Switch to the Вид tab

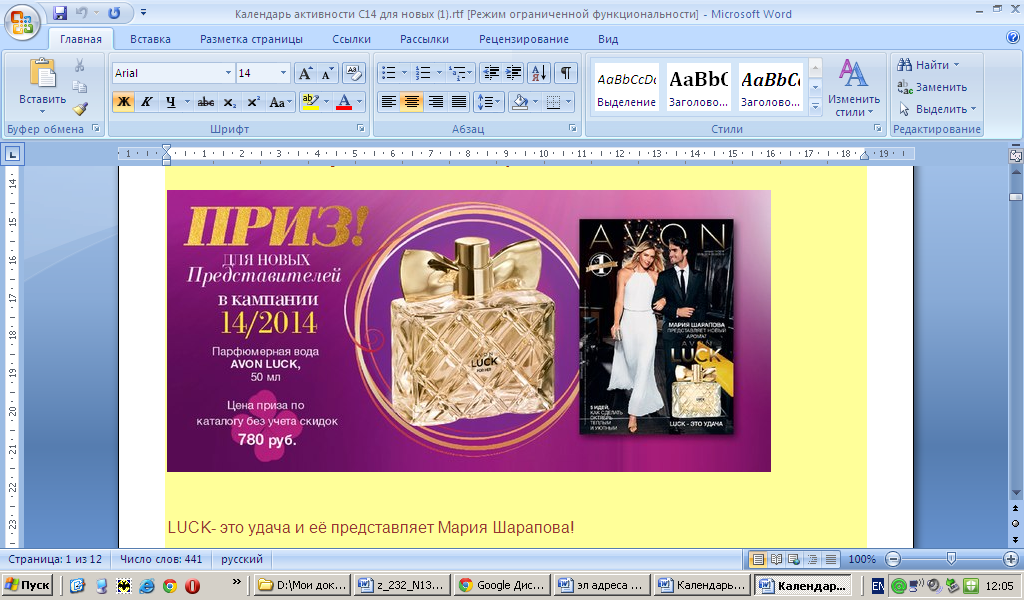608,39
